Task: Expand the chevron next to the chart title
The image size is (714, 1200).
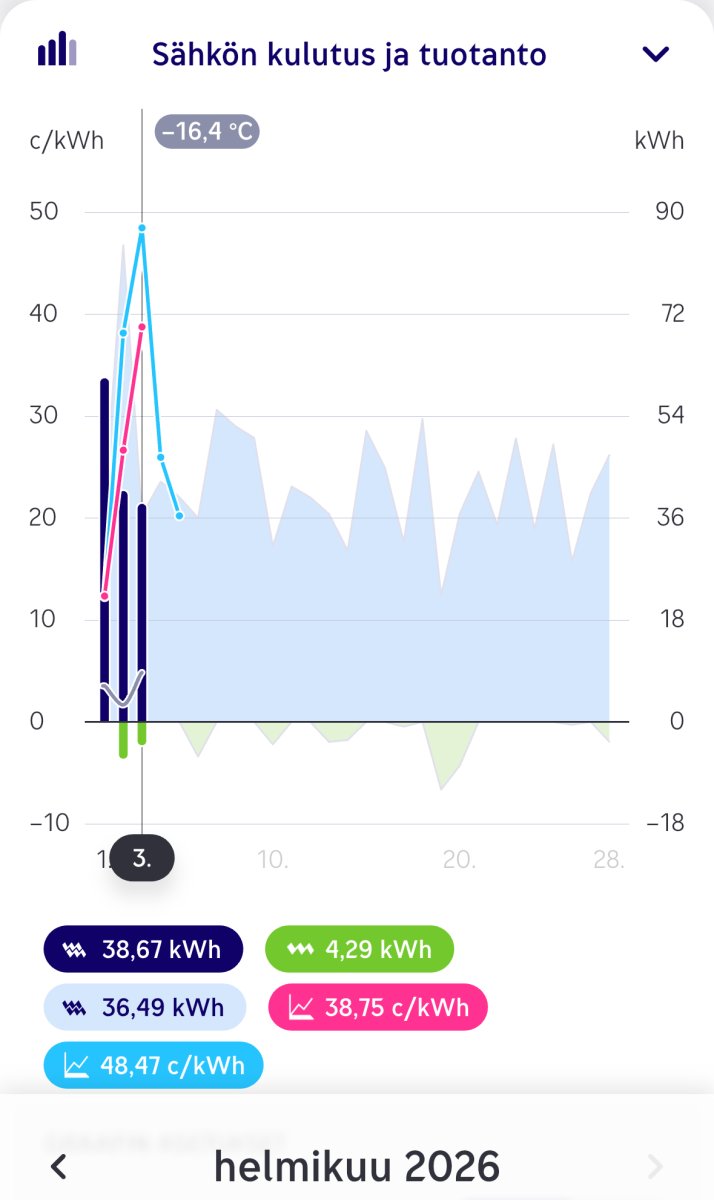Action: coord(656,54)
